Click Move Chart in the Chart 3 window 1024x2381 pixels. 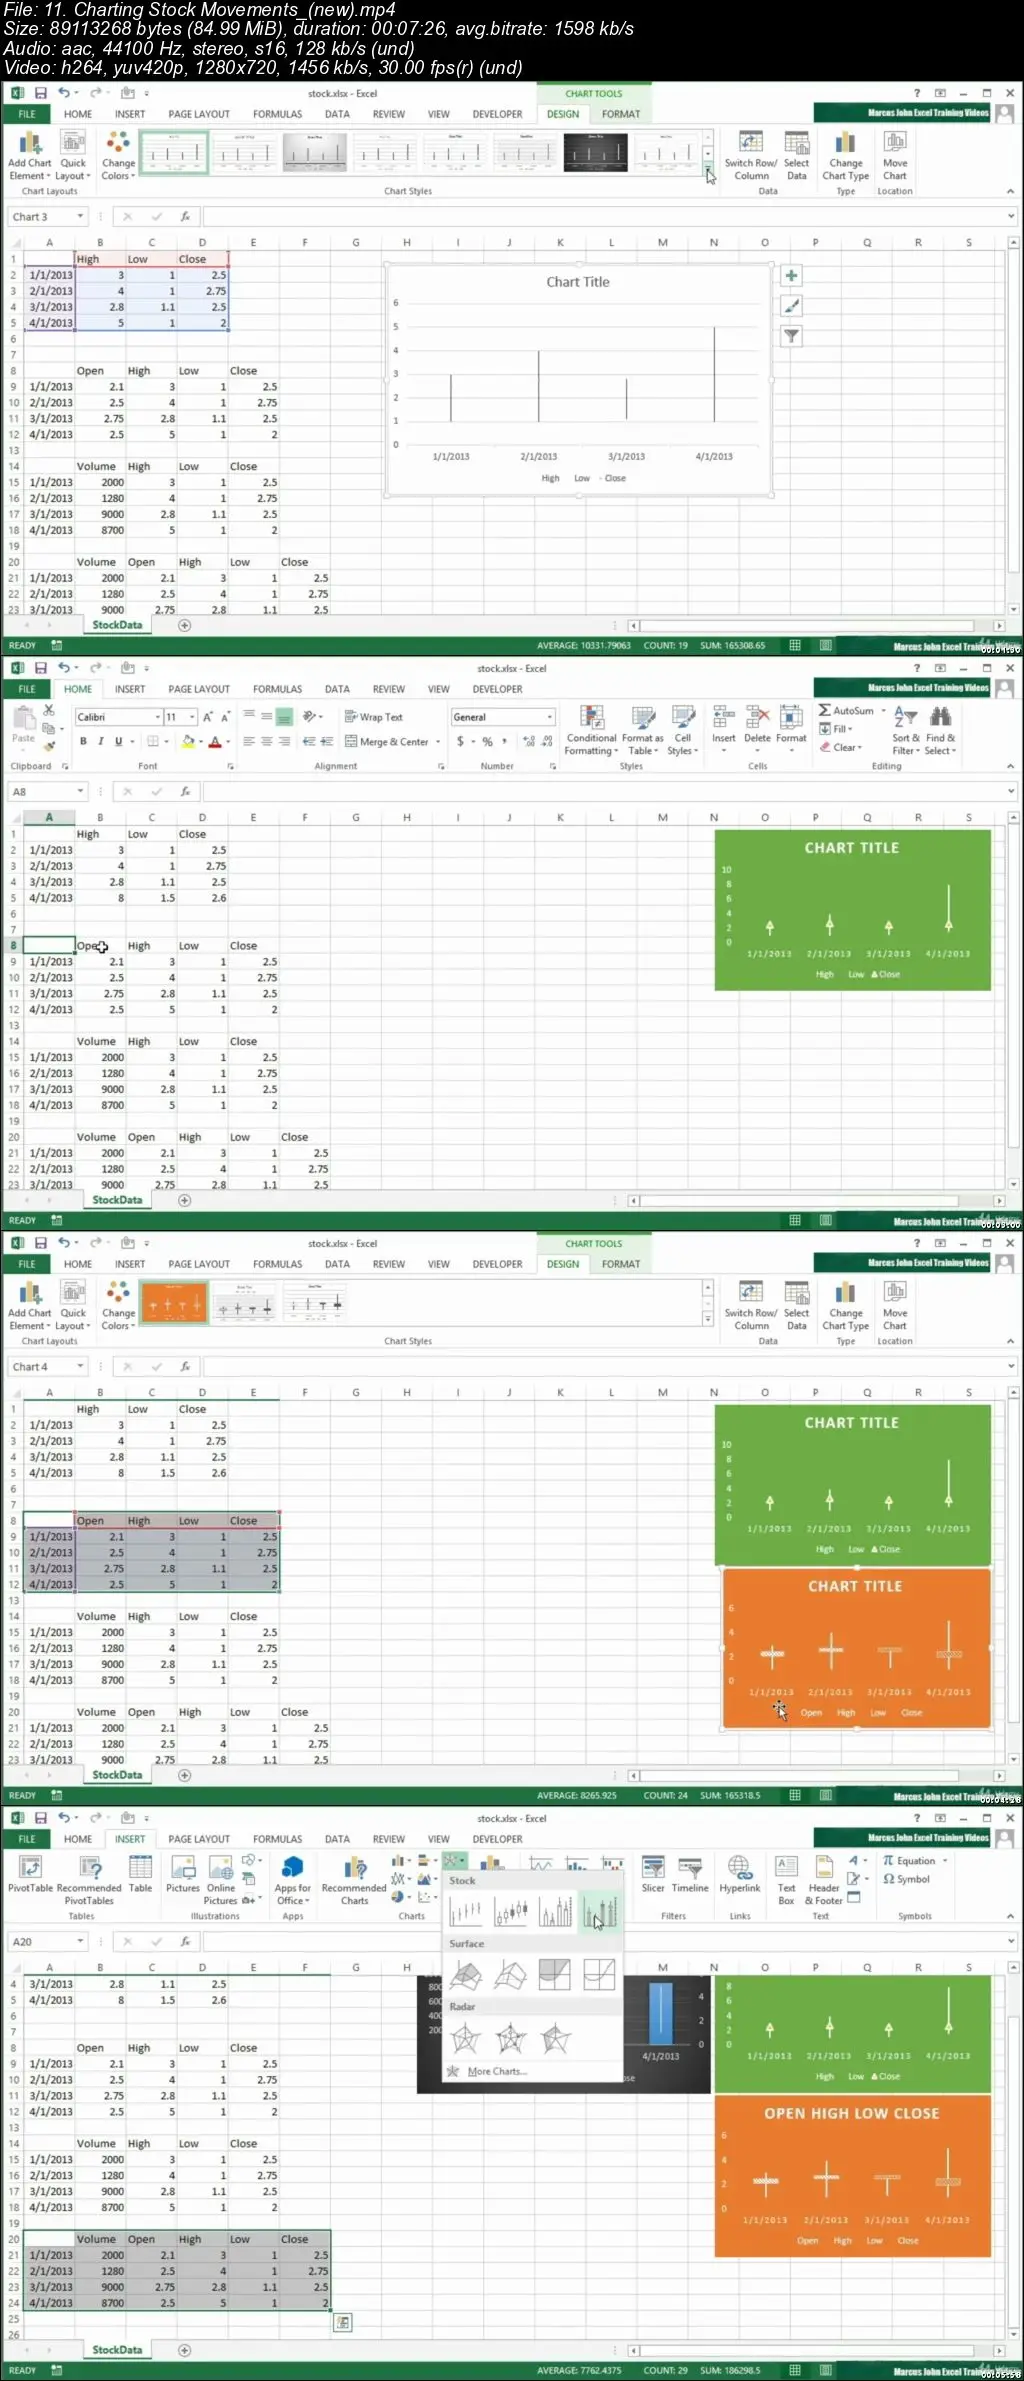[895, 155]
